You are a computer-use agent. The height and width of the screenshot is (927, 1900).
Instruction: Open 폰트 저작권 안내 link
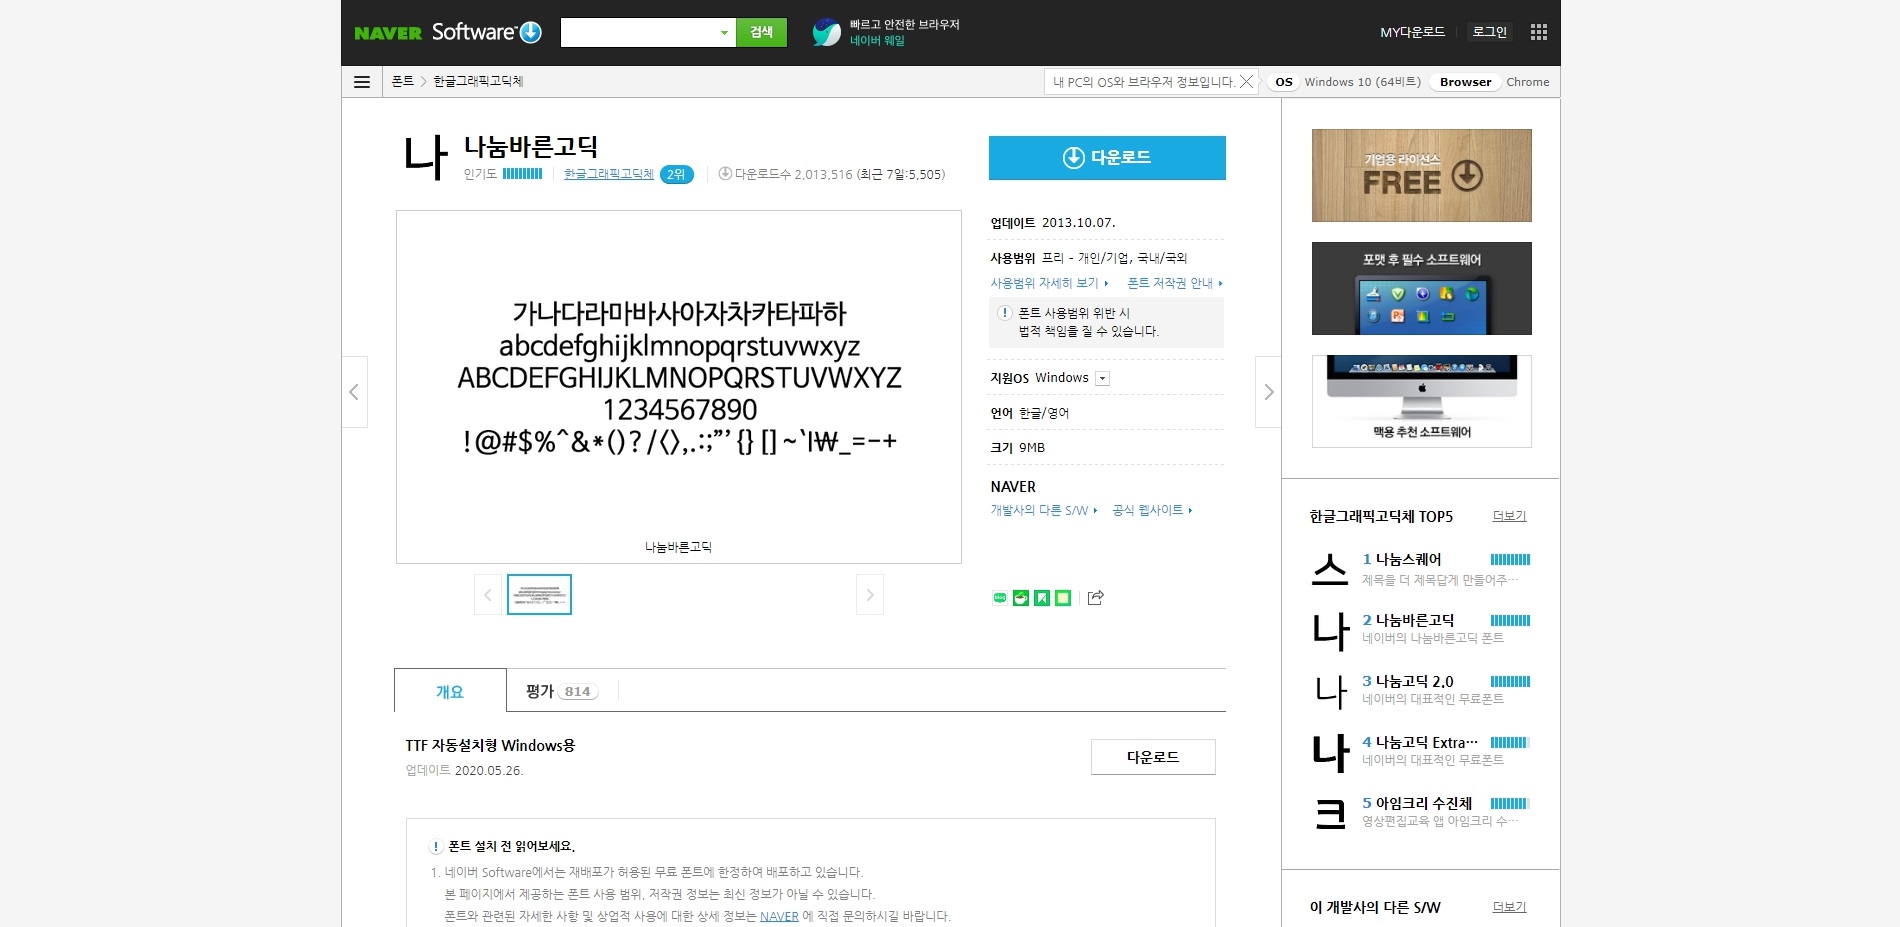pos(1175,283)
